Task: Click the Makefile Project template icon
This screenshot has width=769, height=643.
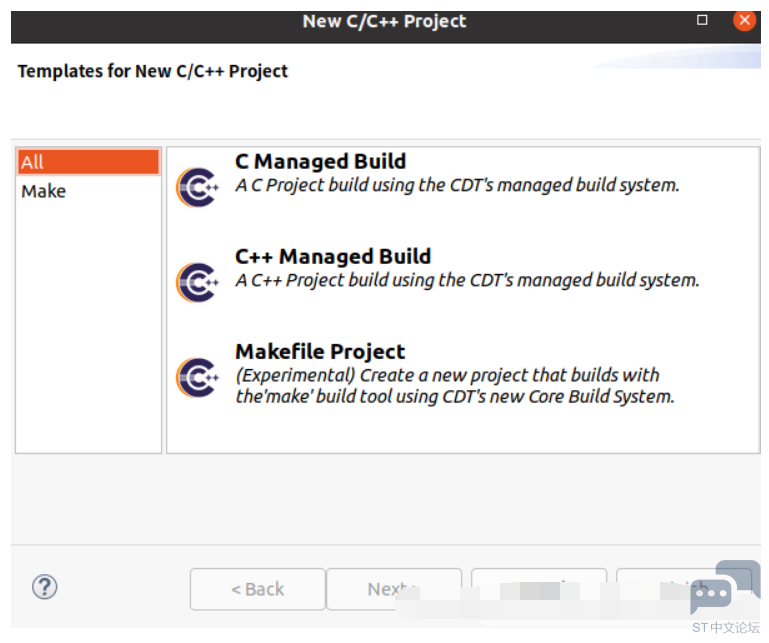Action: pos(197,377)
